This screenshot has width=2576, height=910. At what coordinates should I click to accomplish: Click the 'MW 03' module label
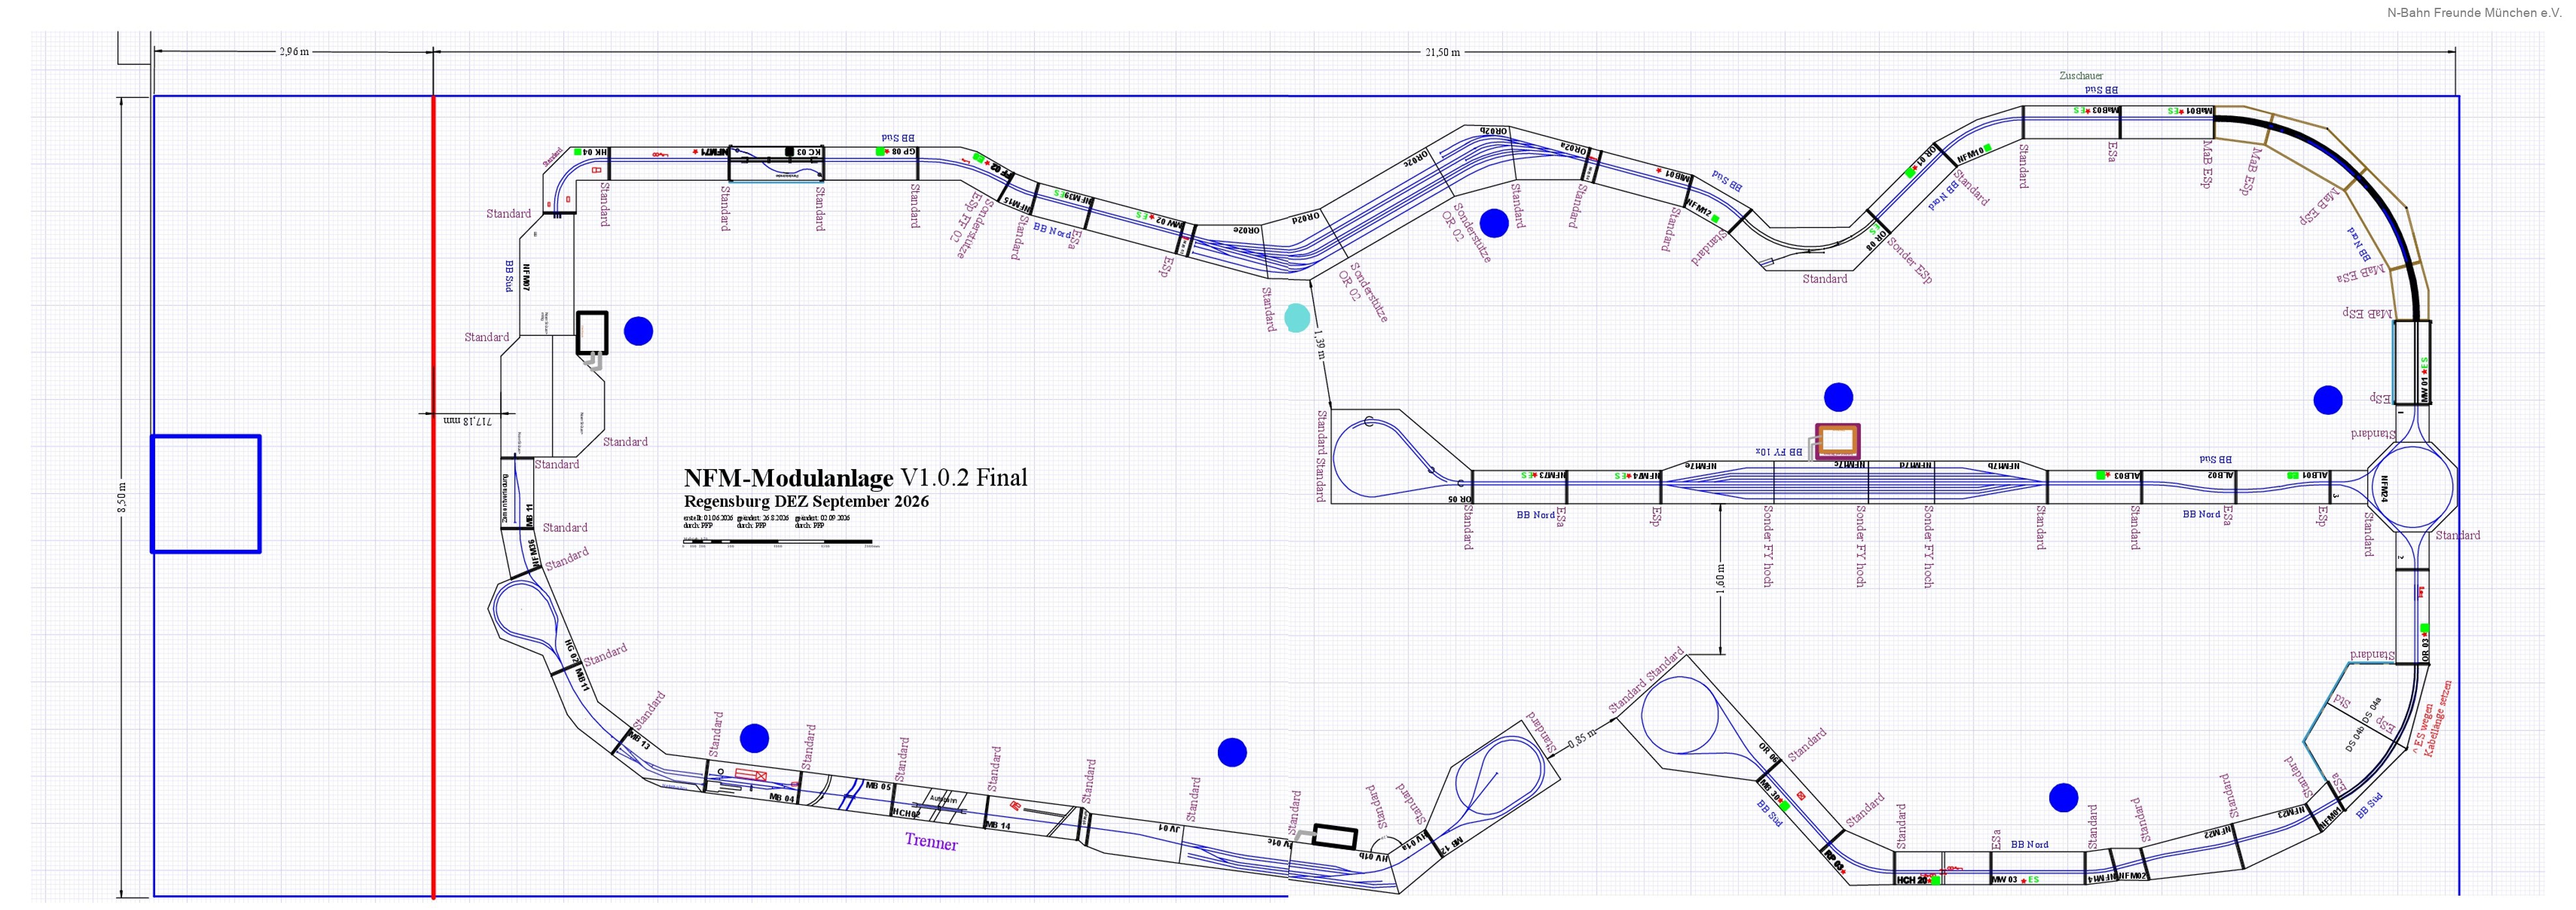(x=2004, y=880)
